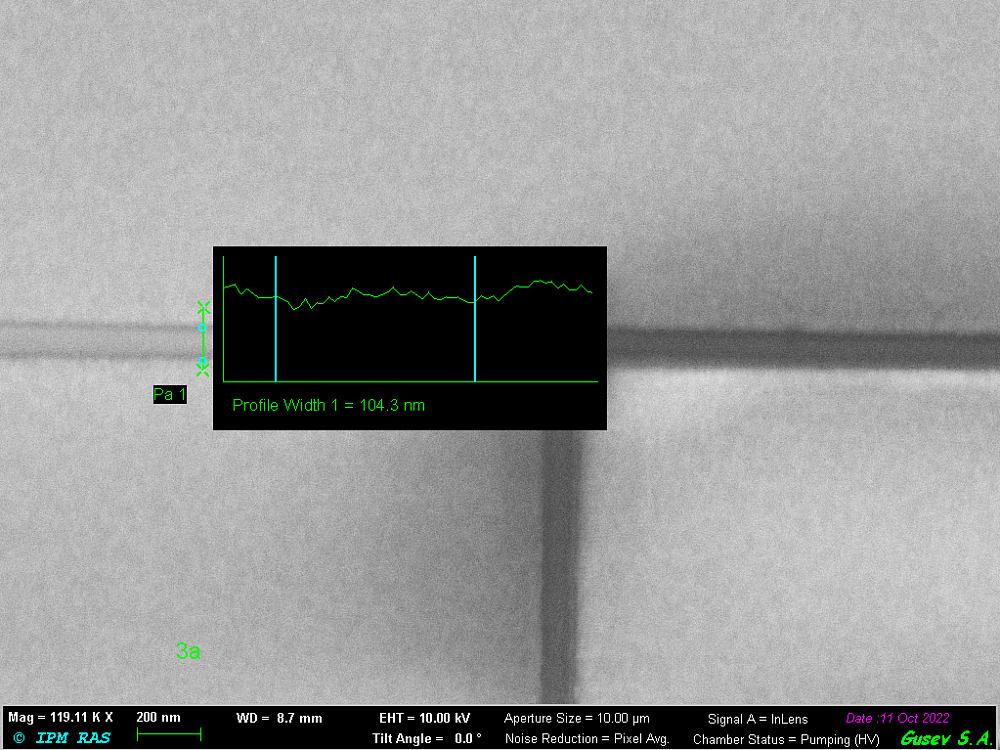Screen dimensions: 1000x750
Task: Click the Profile Width 1 = 104.3 nm readout
Action: point(328,405)
